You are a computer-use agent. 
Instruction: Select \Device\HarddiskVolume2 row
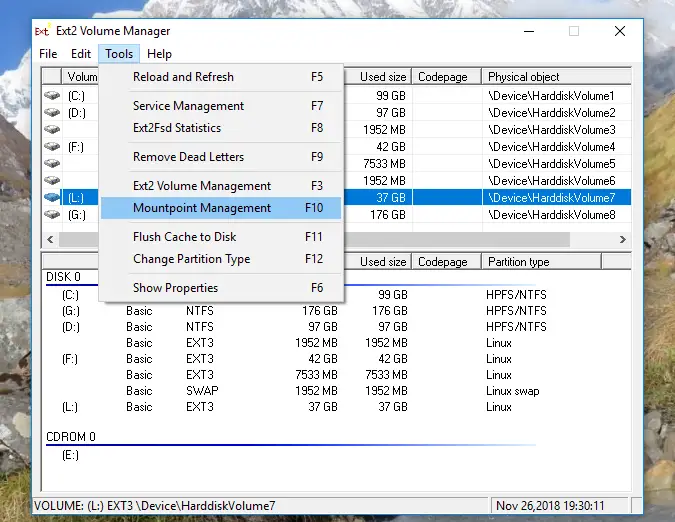click(551, 113)
